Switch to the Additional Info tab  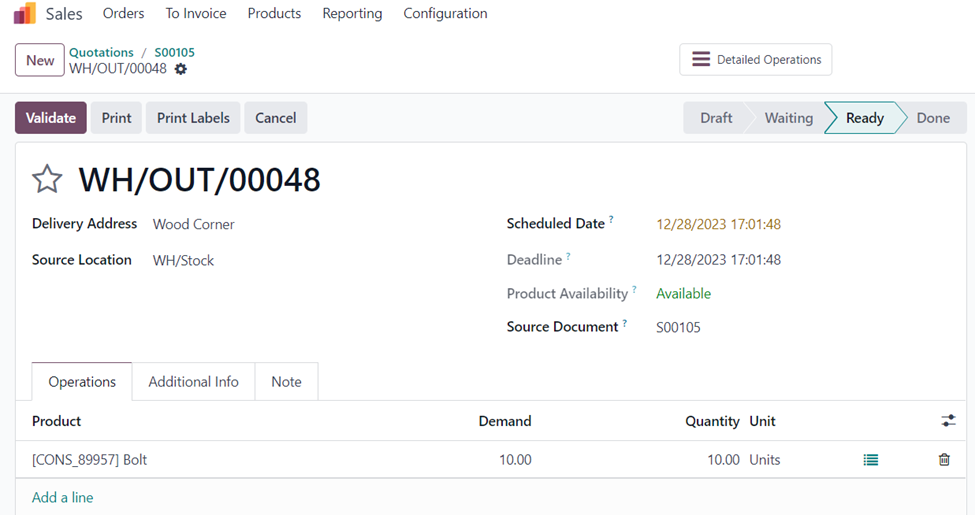pyautogui.click(x=193, y=382)
